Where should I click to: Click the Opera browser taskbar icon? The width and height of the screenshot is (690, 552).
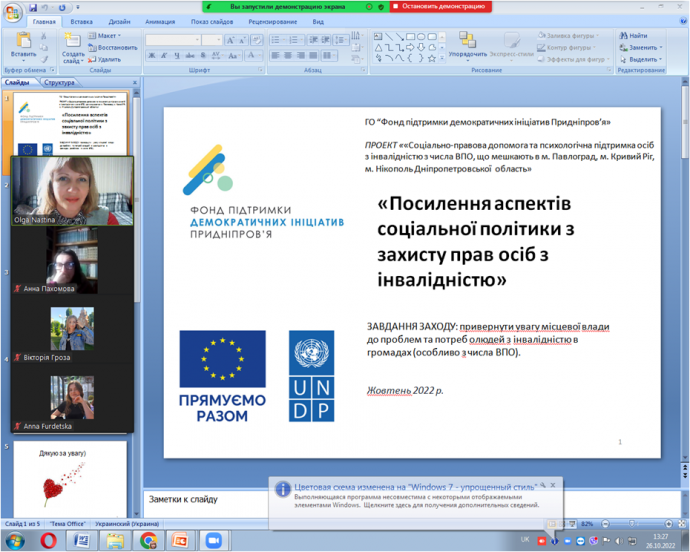point(47,540)
